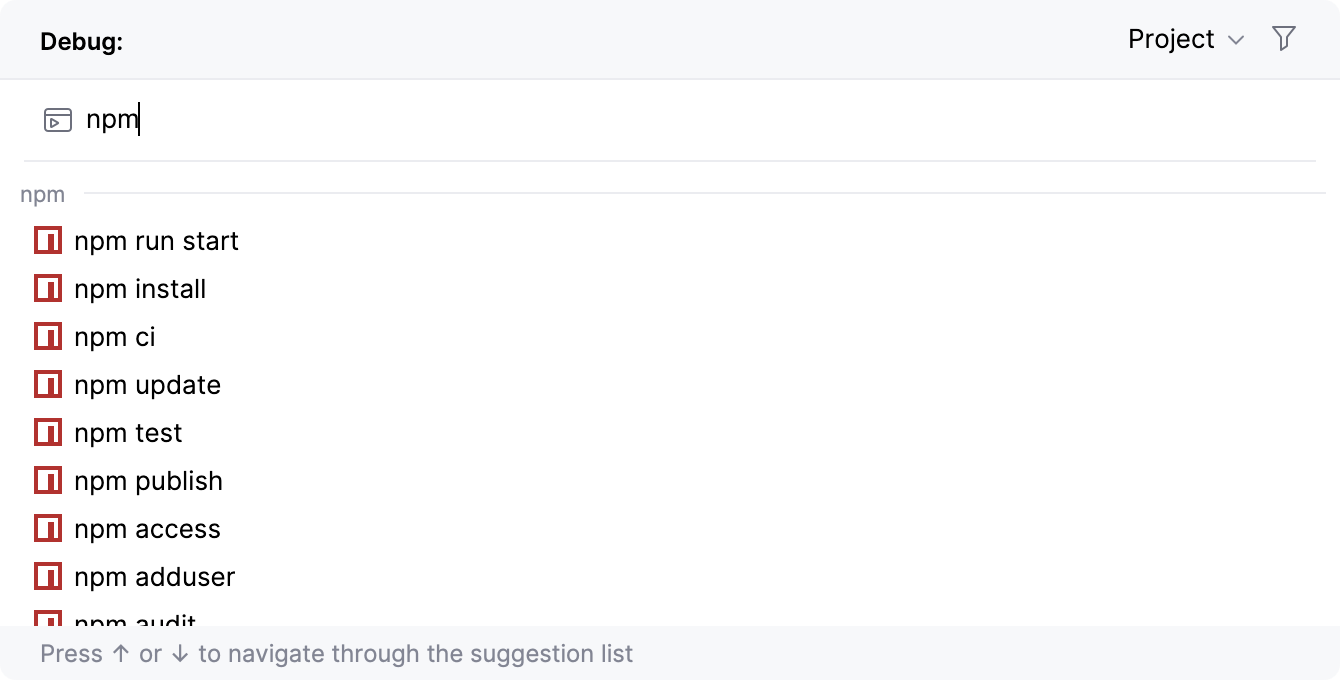This screenshot has width=1340, height=680.
Task: Click the npm icon beside "npm update"
Action: [47, 384]
